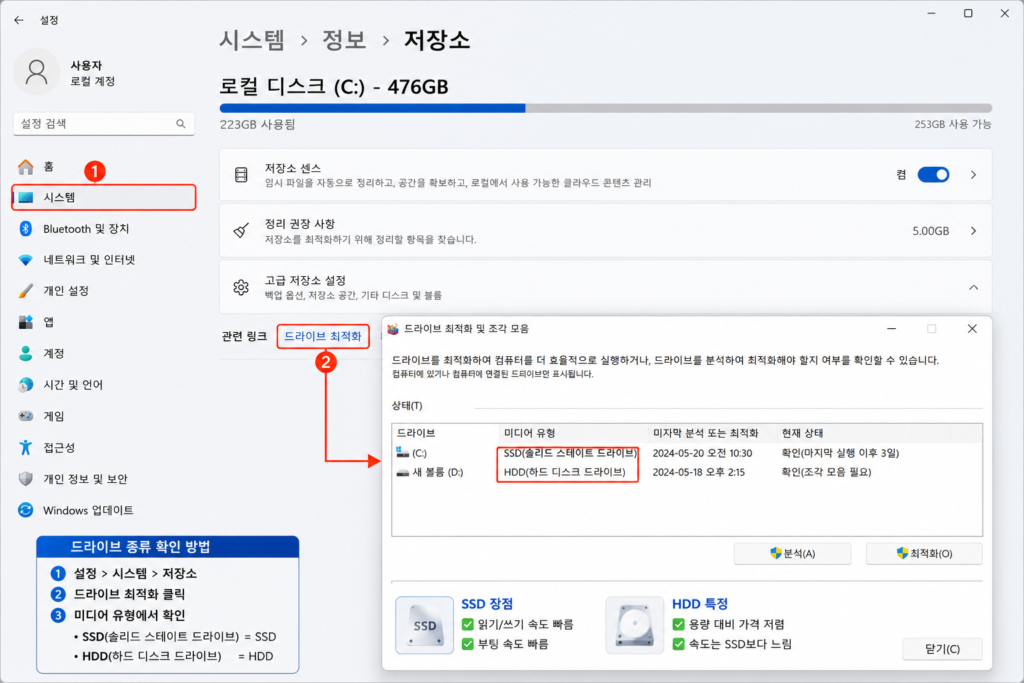Image resolution: width=1024 pixels, height=683 pixels.
Task: Click the back arrow in Settings
Action: tap(18, 20)
